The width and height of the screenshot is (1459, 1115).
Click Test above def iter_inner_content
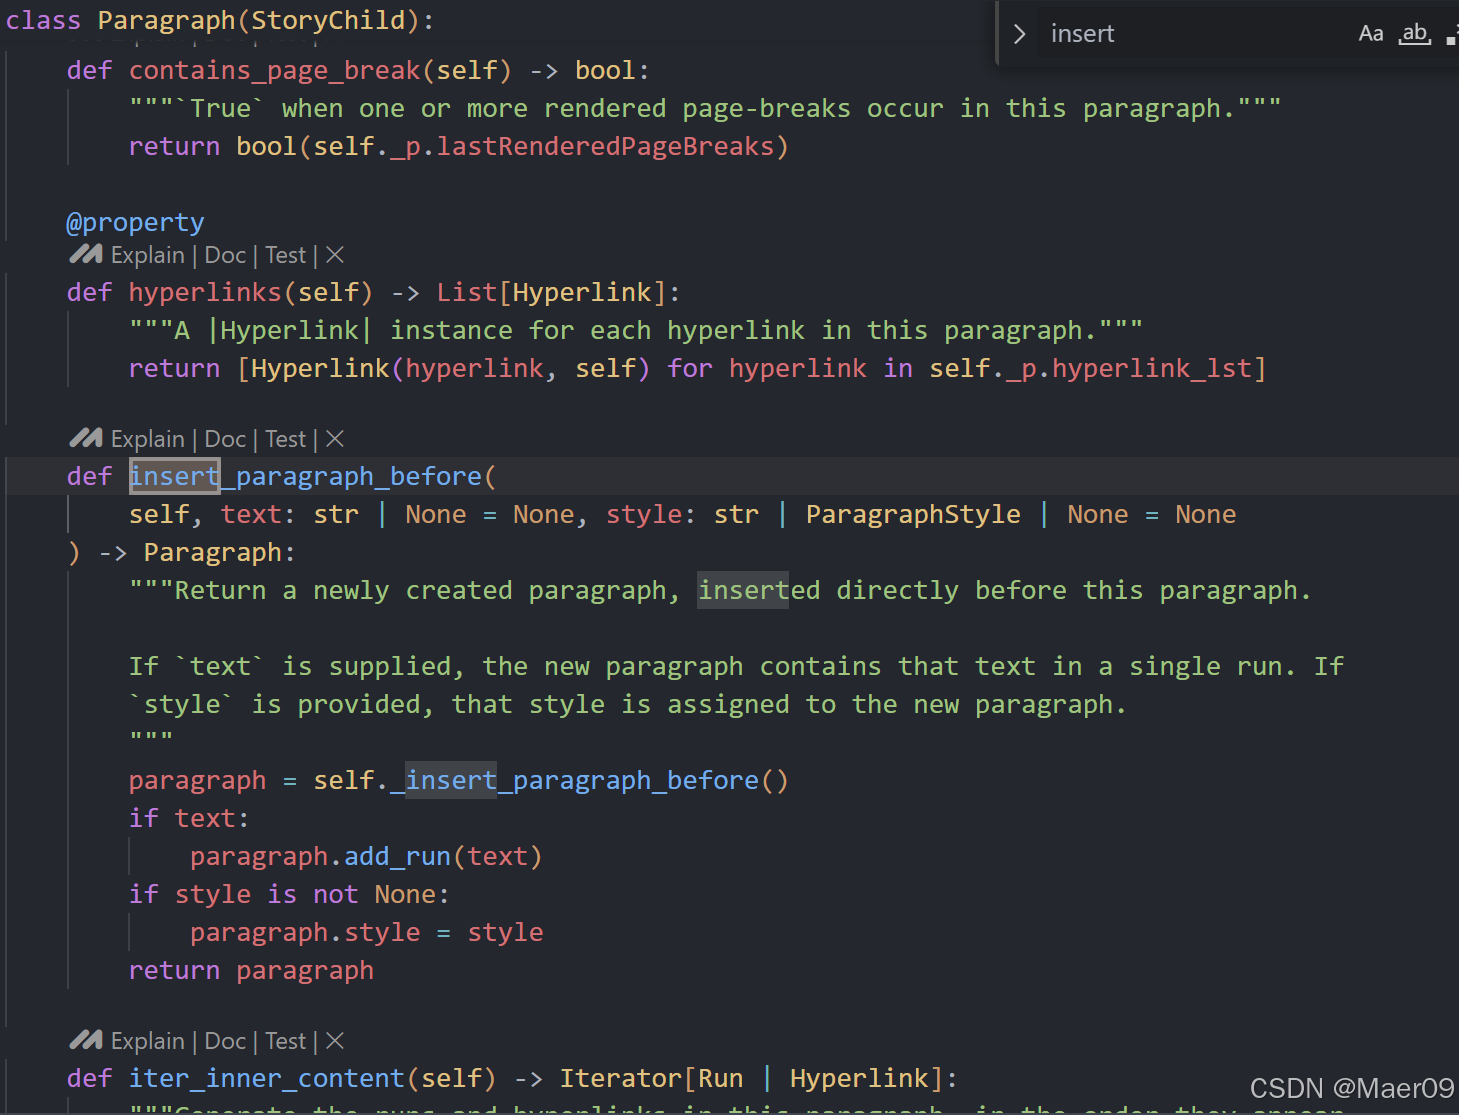pyautogui.click(x=286, y=1042)
